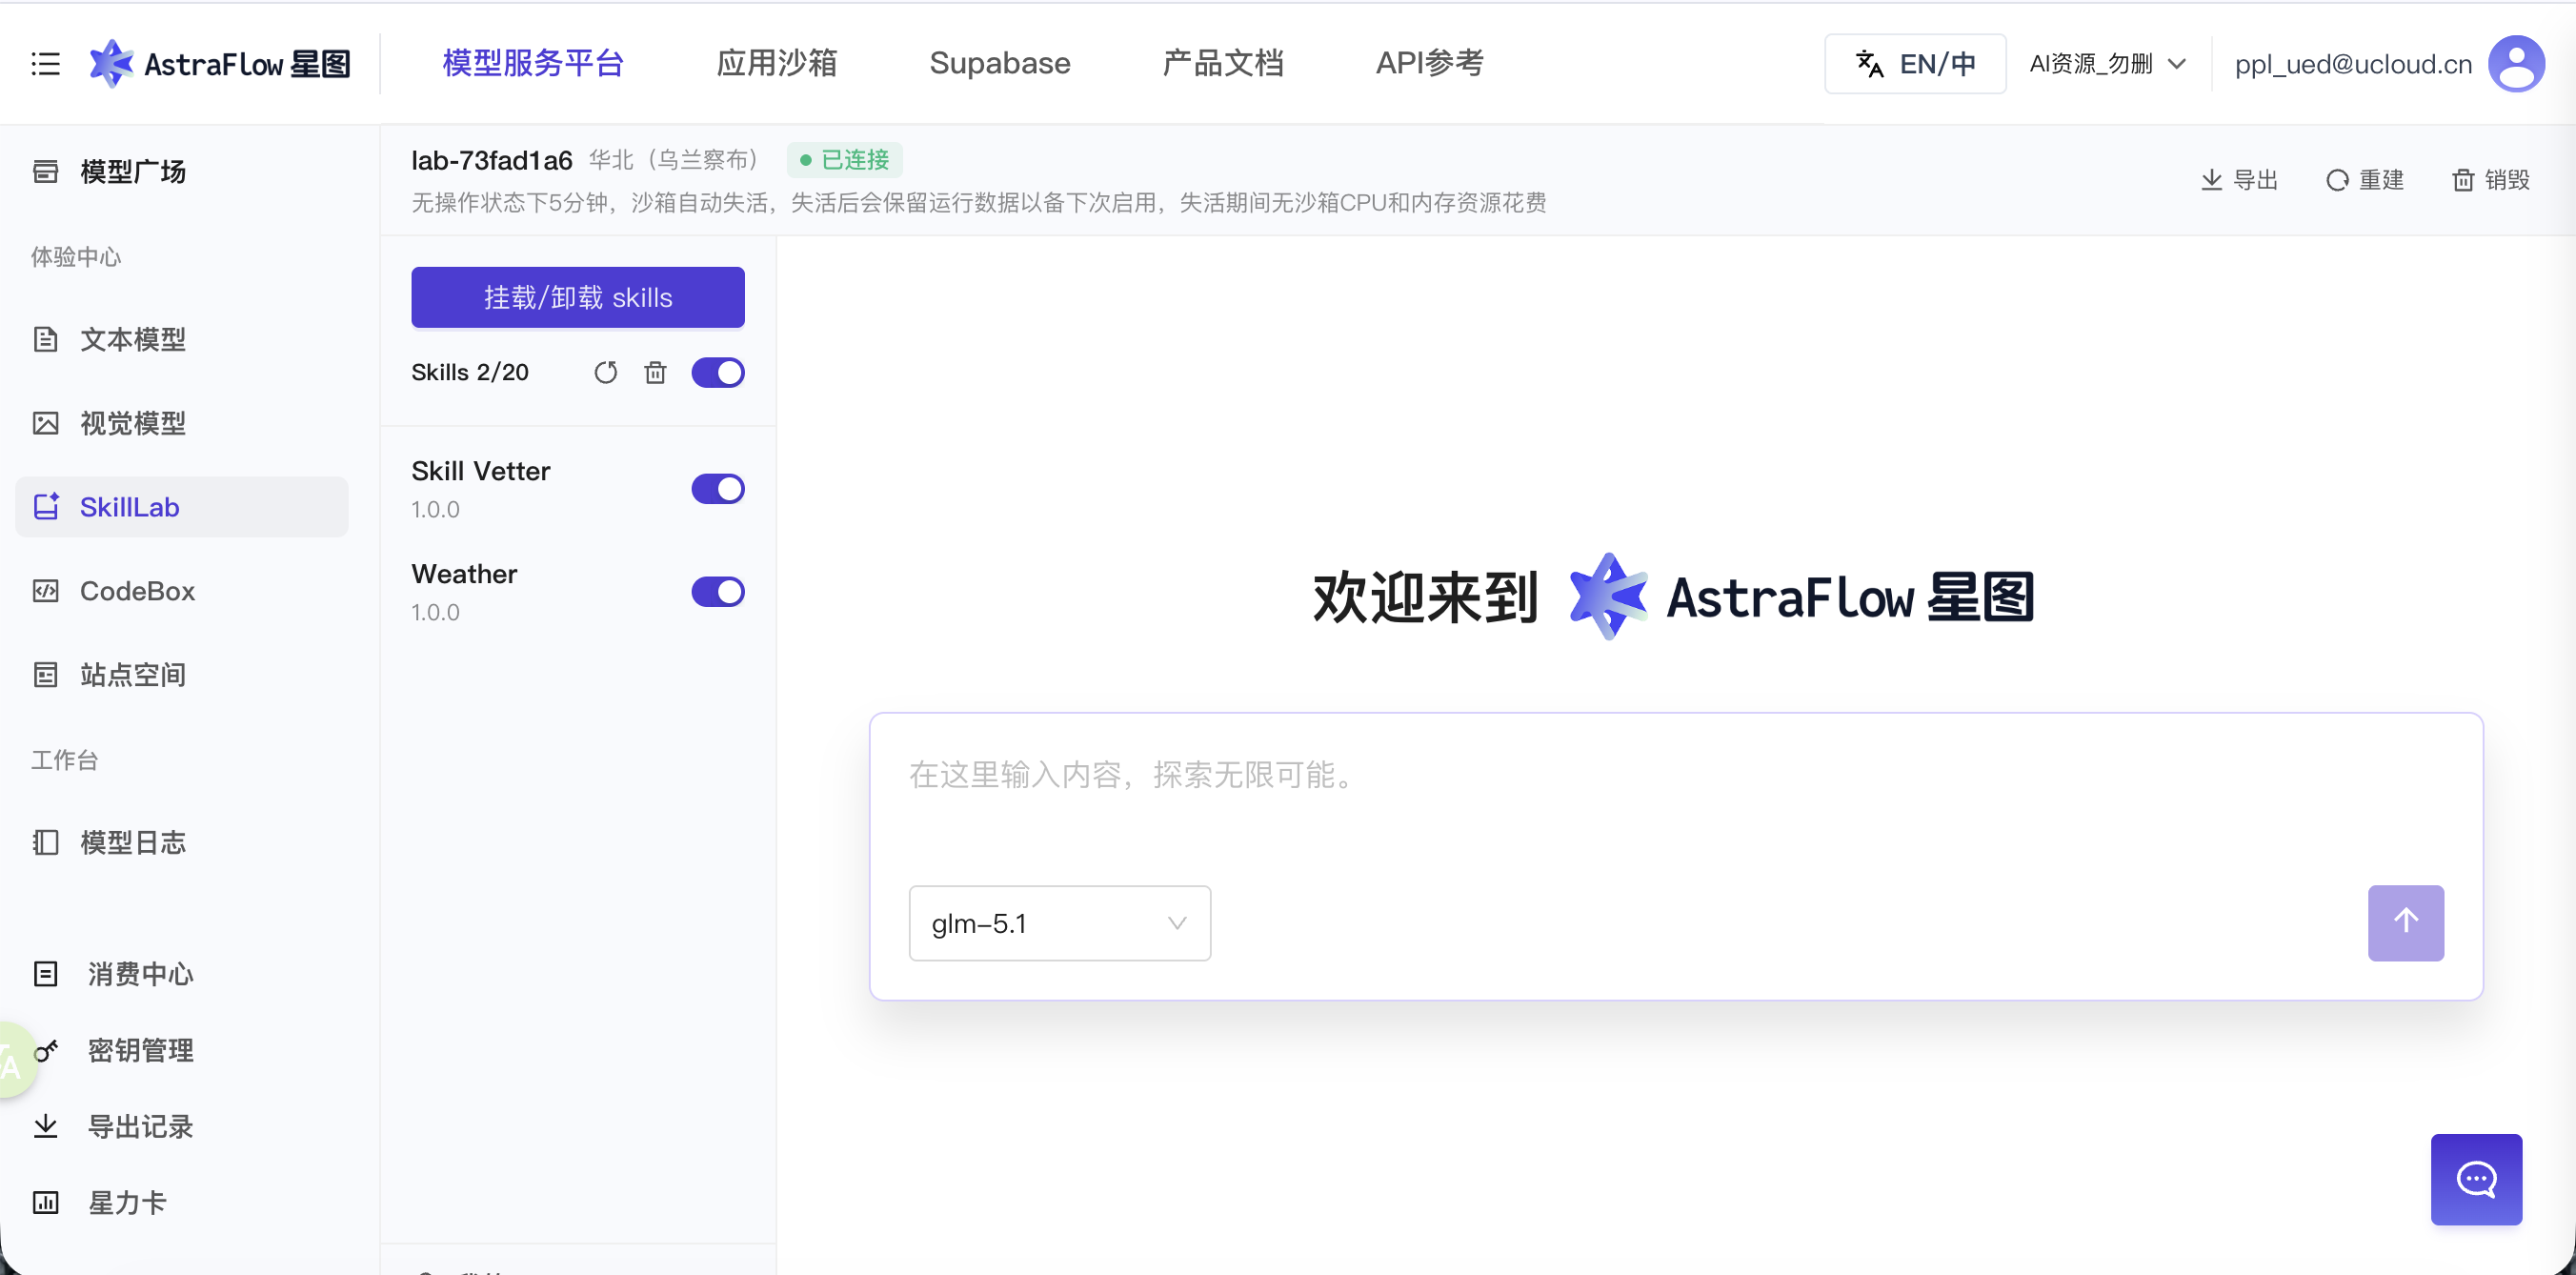Toggle the Skill Vetter switch
Image resolution: width=2576 pixels, height=1275 pixels.
(x=718, y=489)
